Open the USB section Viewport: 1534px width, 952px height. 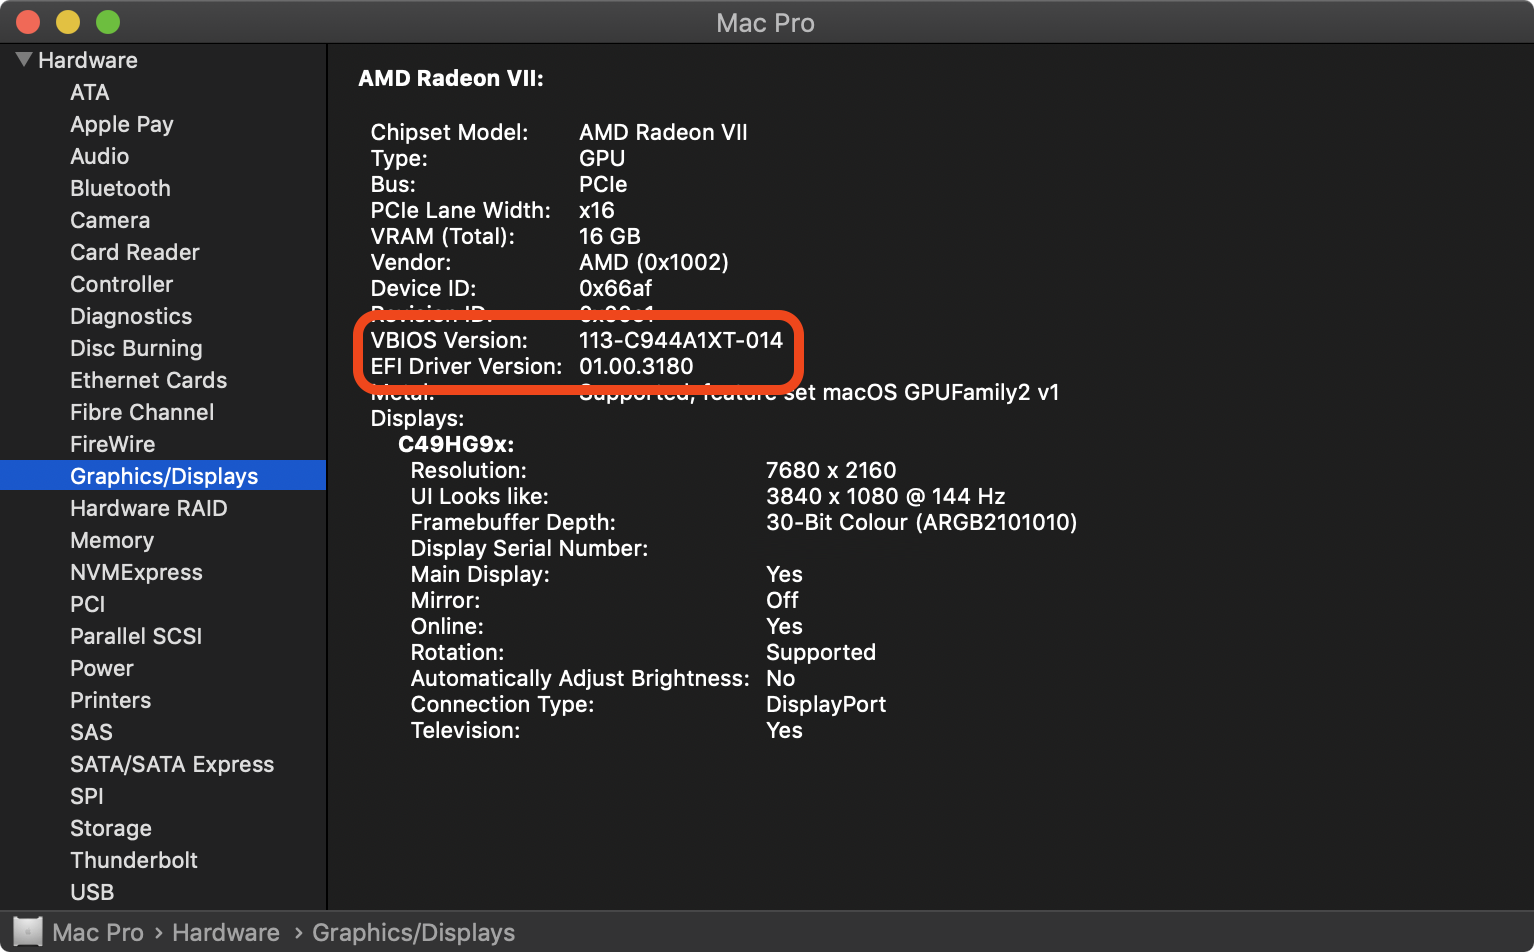pos(92,892)
